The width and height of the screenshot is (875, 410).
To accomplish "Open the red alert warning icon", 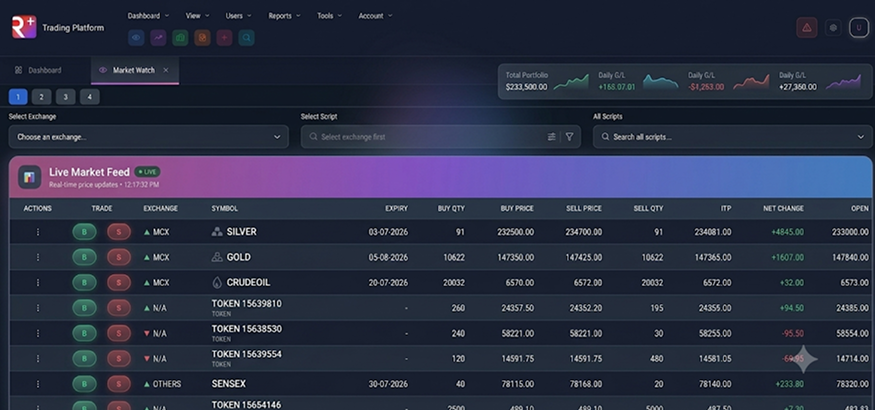I will 806,28.
